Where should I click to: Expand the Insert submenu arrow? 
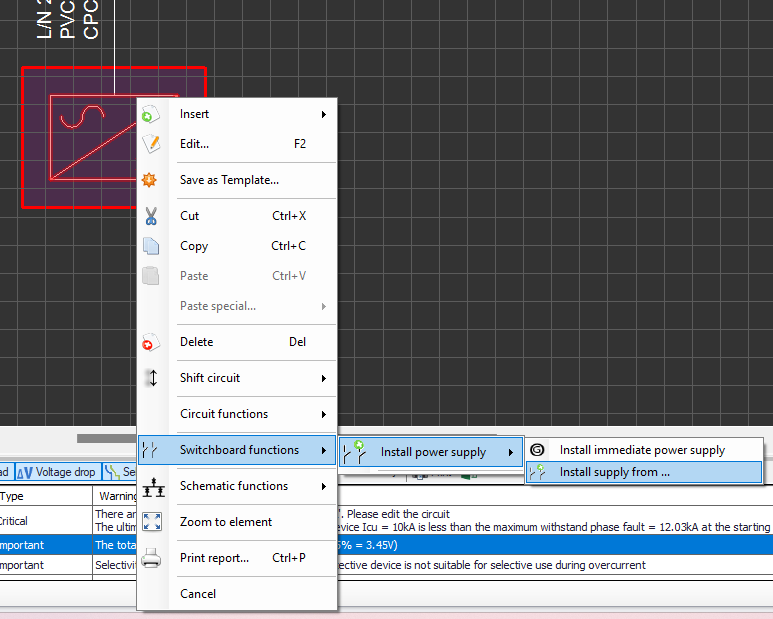point(324,115)
